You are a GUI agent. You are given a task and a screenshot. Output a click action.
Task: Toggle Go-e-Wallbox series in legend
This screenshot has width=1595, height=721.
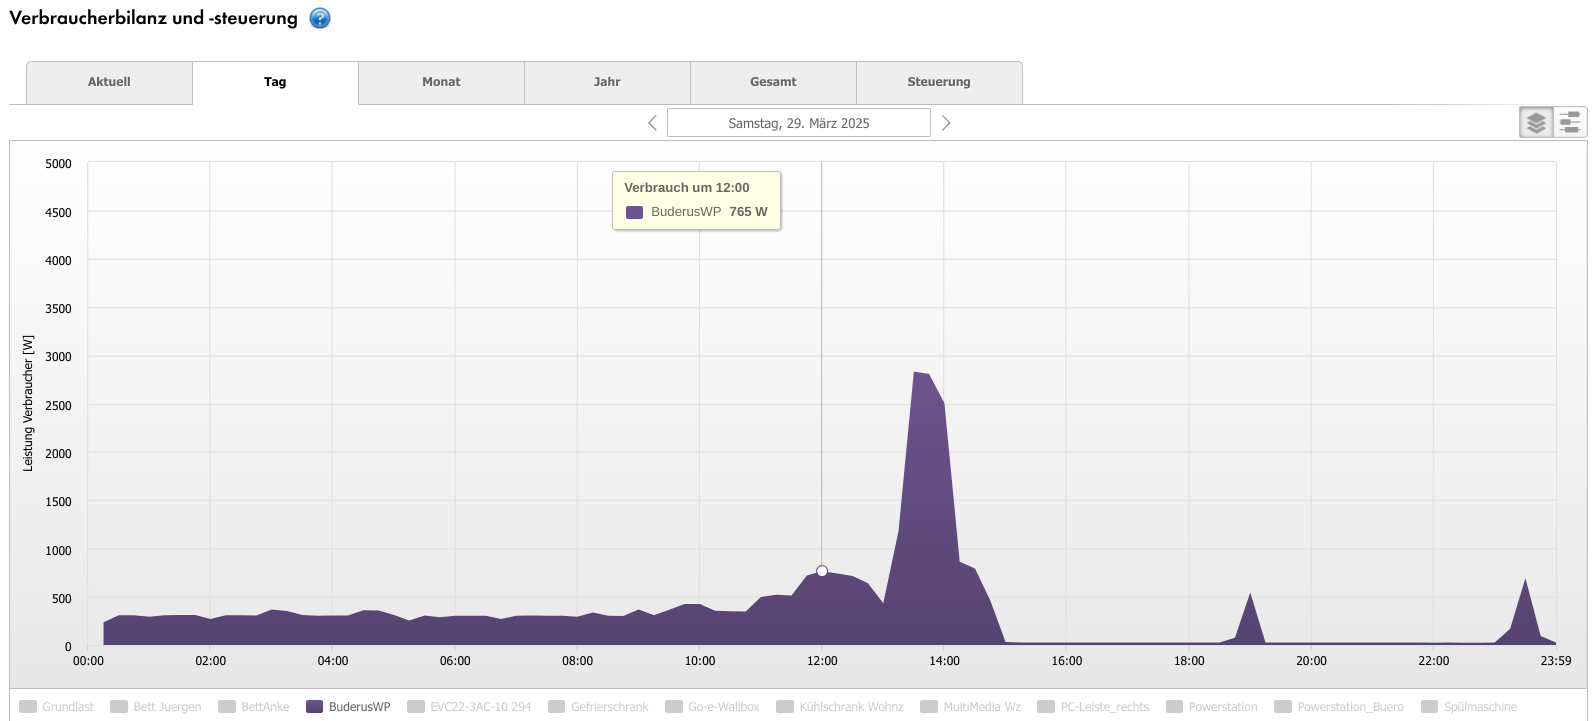712,707
